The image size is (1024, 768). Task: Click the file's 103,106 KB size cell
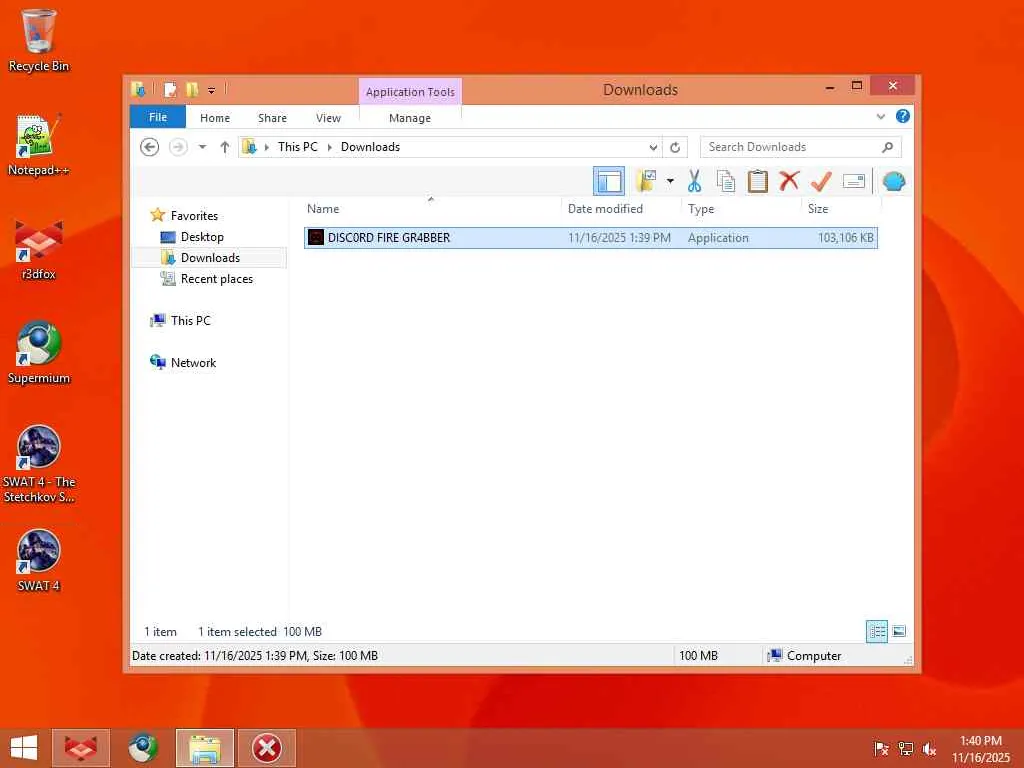pos(845,238)
